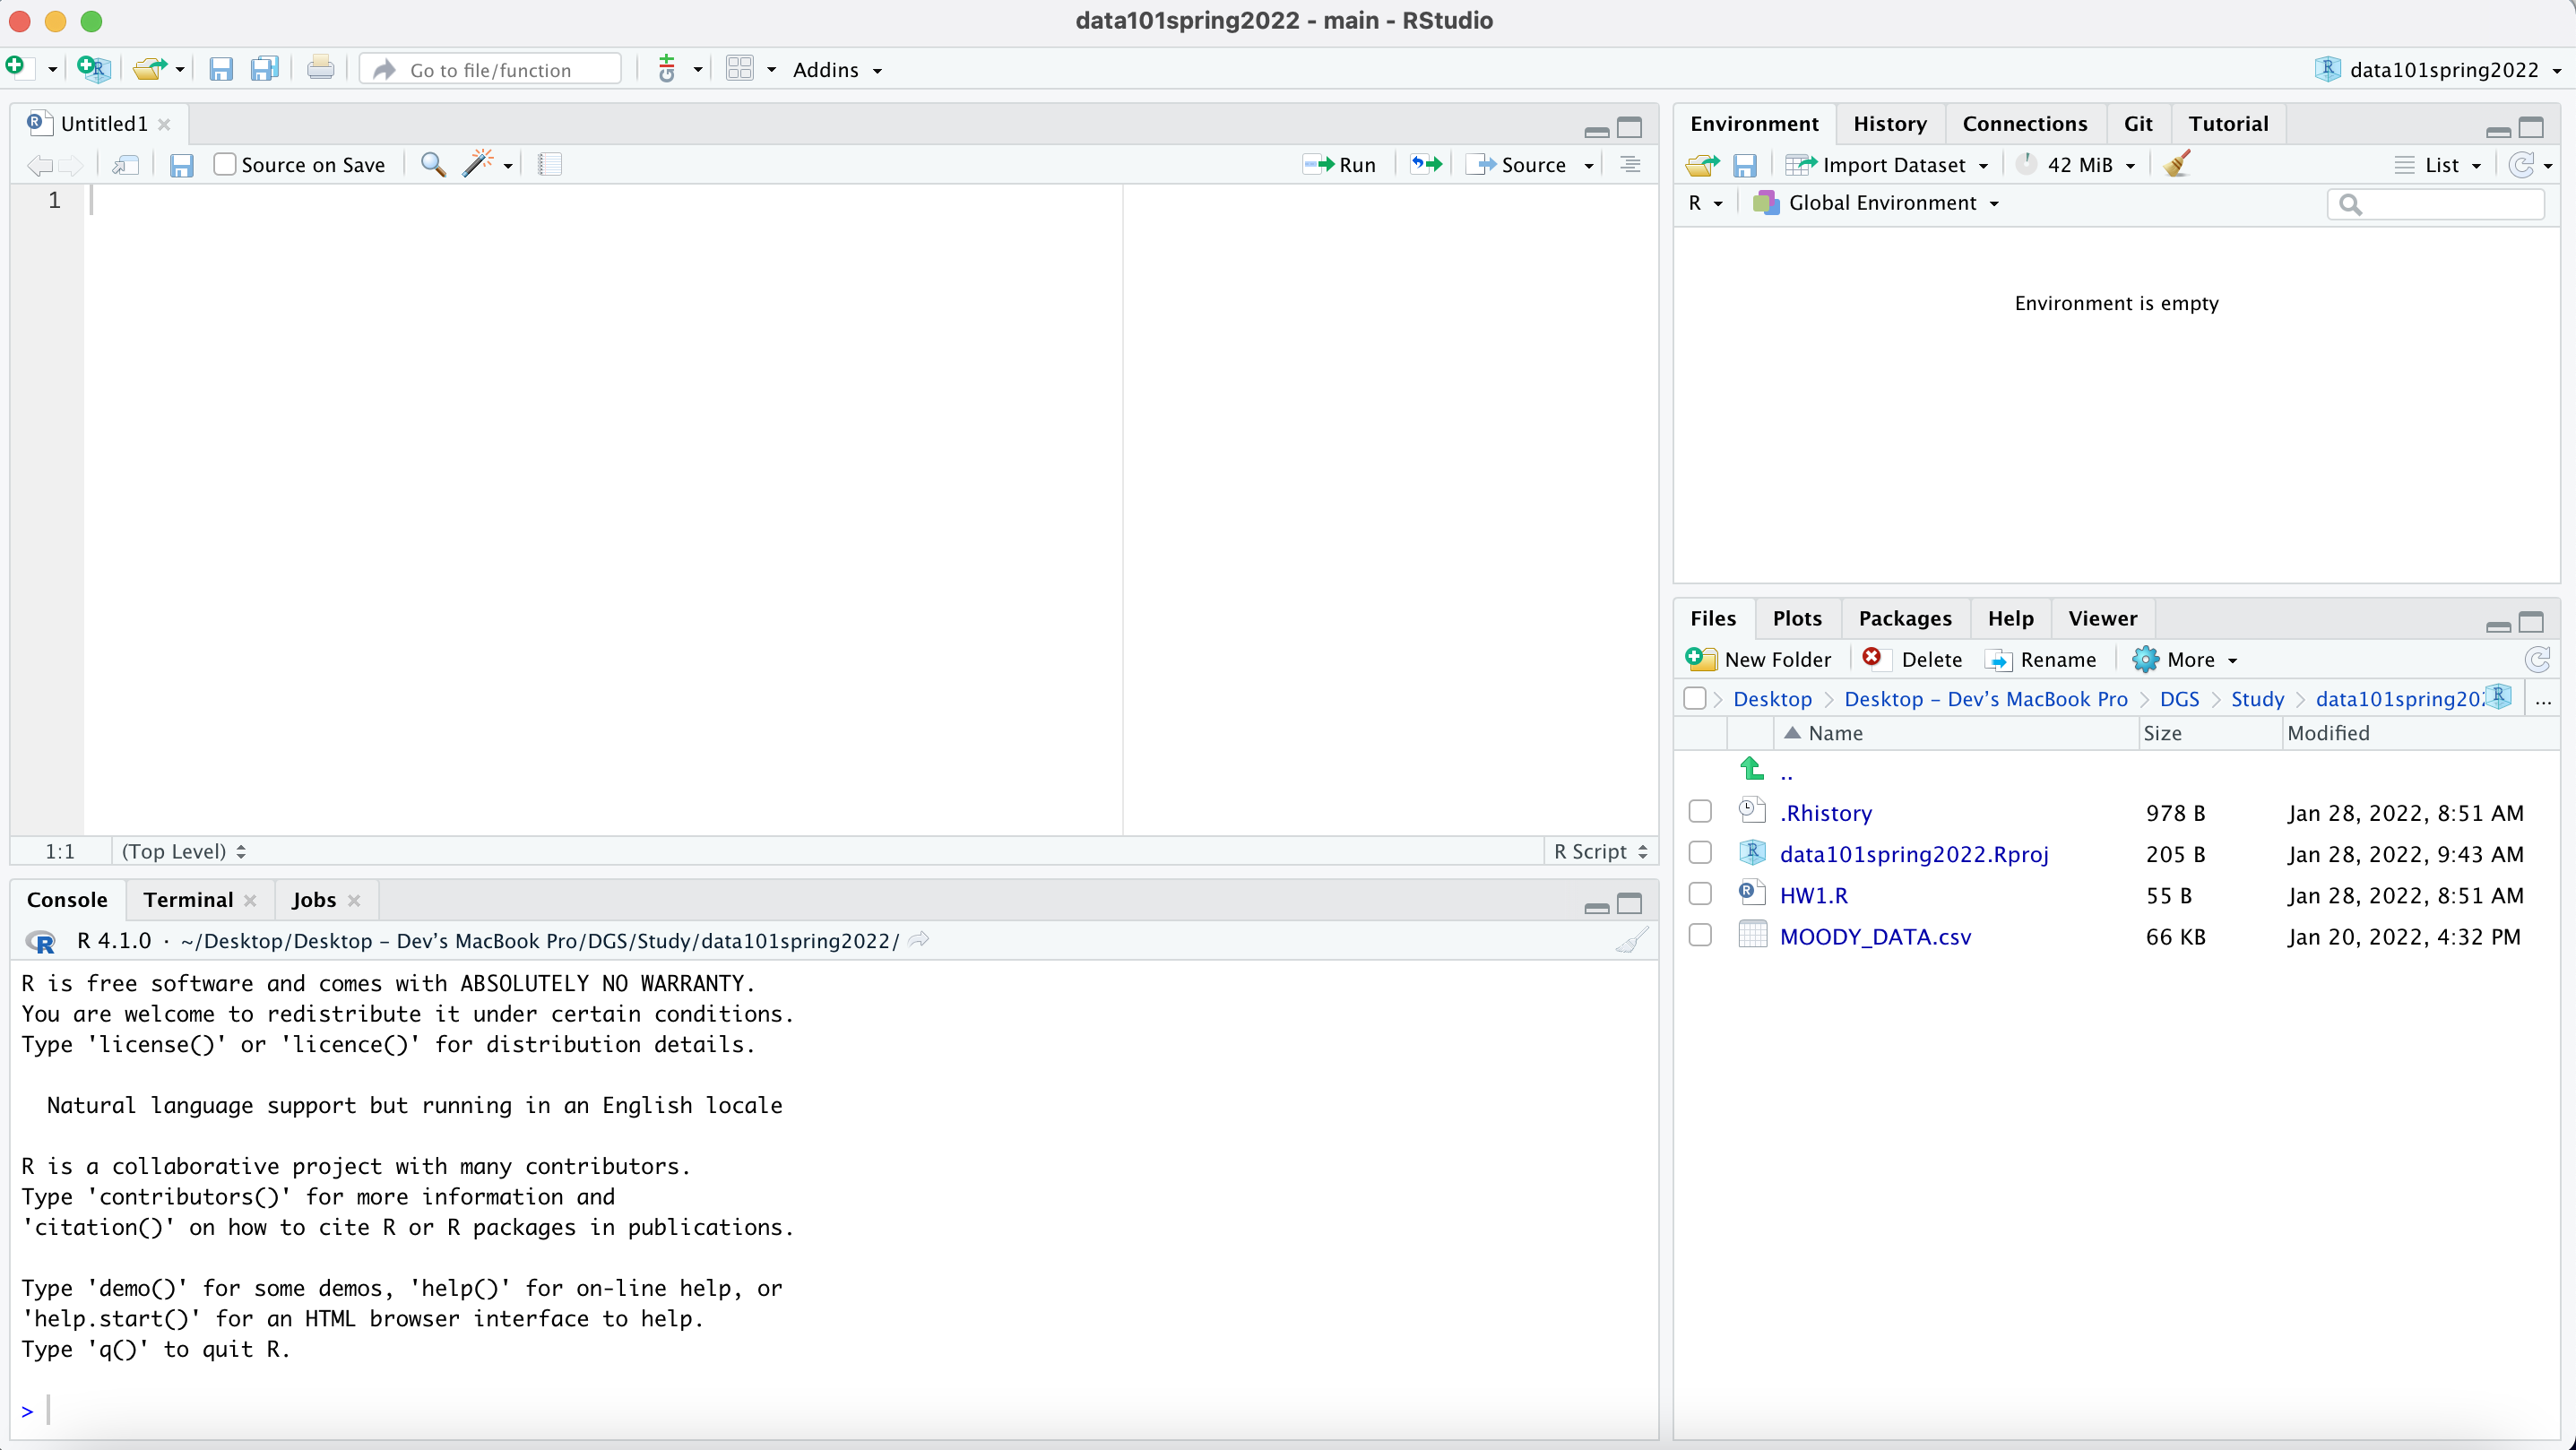Click the re-run previous code region icon
The width and height of the screenshot is (2576, 1450).
pyautogui.click(x=1426, y=164)
